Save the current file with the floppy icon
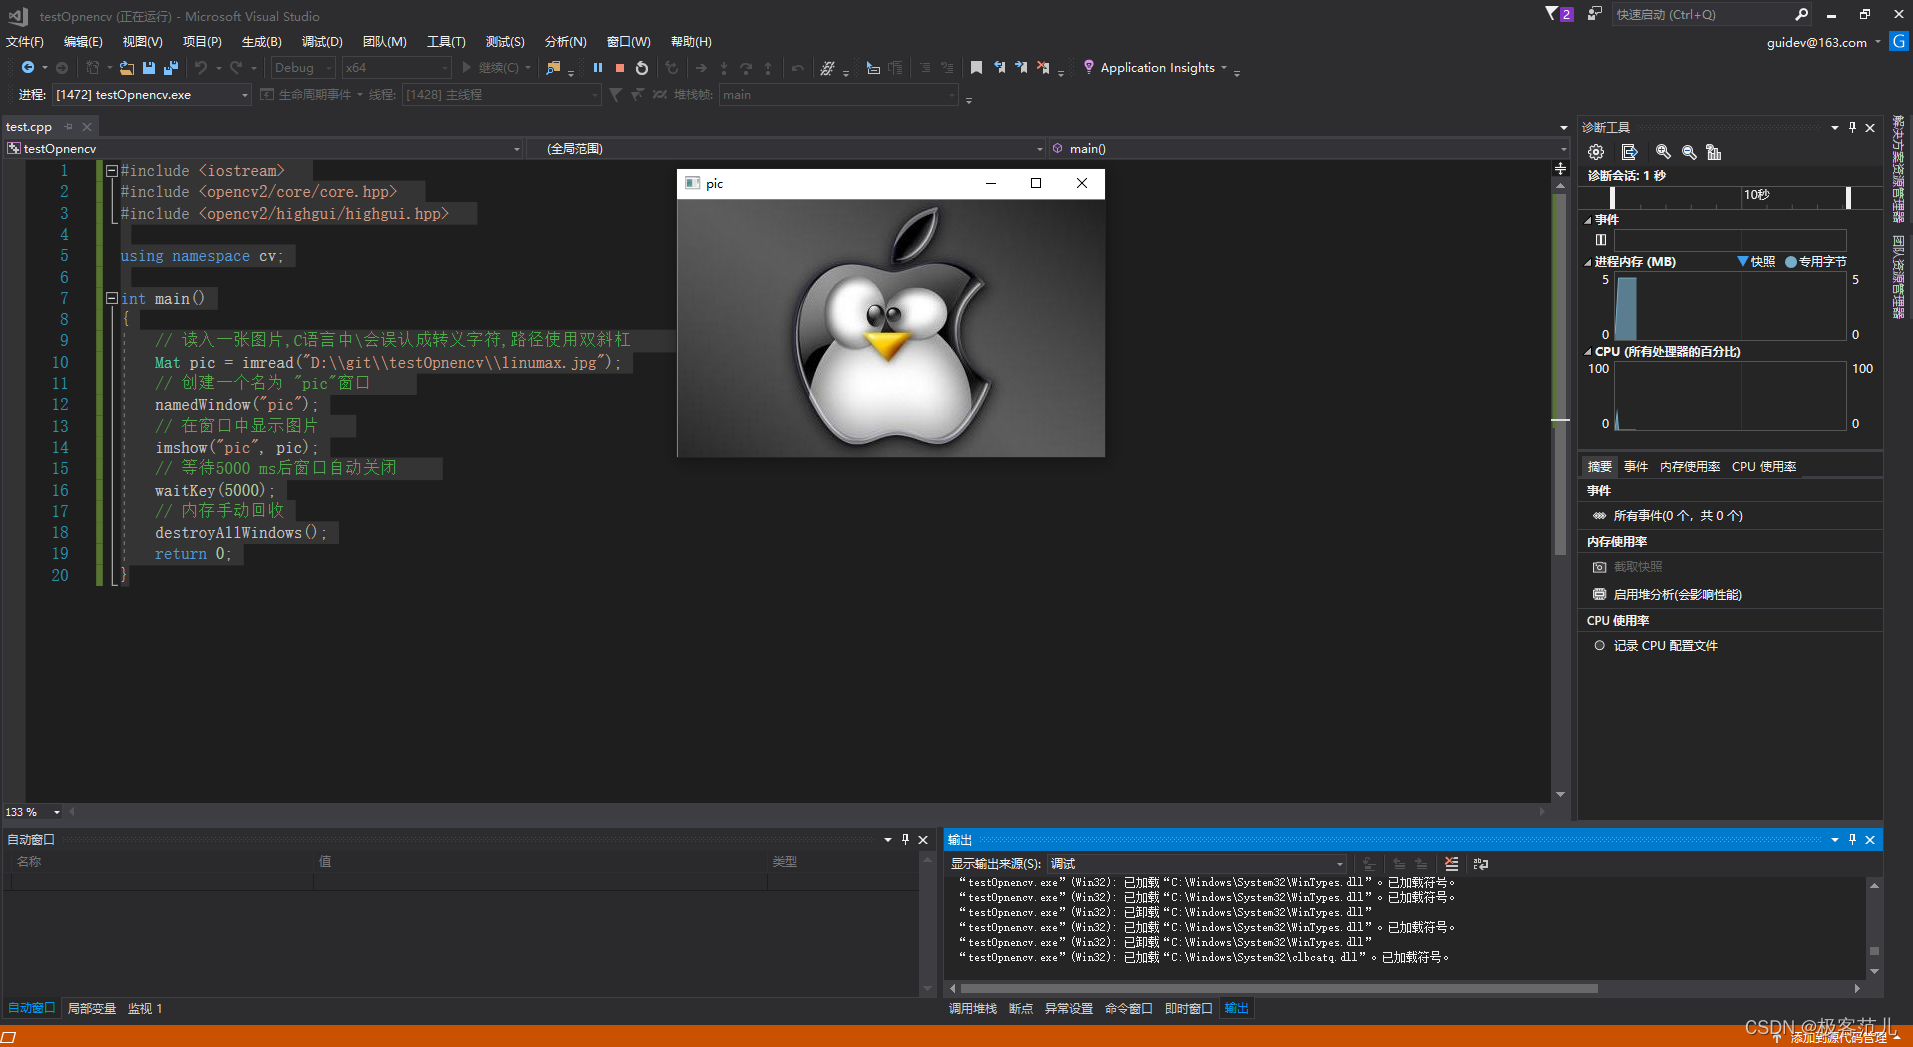 pos(149,68)
